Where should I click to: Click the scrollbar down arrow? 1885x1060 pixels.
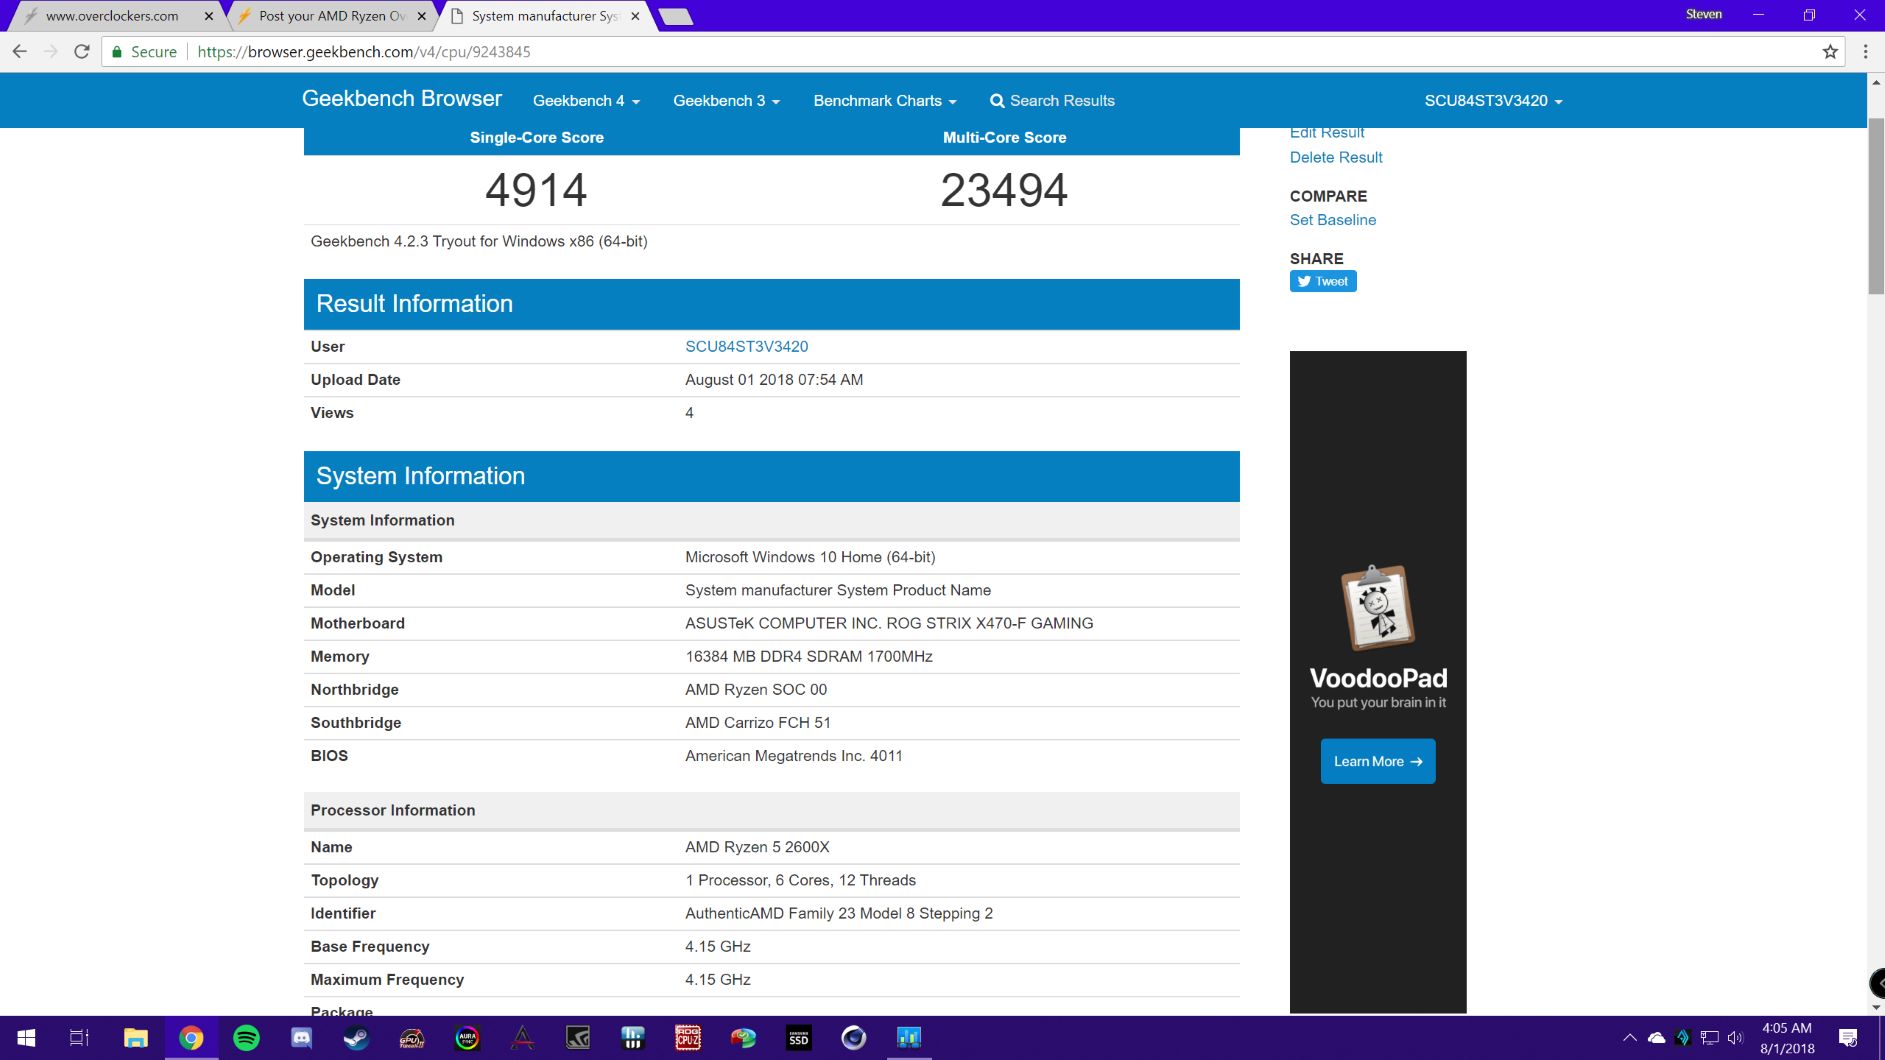1876,1007
